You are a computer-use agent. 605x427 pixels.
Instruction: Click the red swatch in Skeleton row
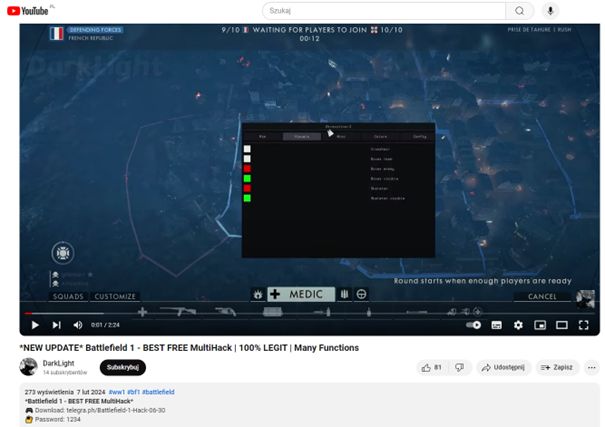(x=247, y=188)
